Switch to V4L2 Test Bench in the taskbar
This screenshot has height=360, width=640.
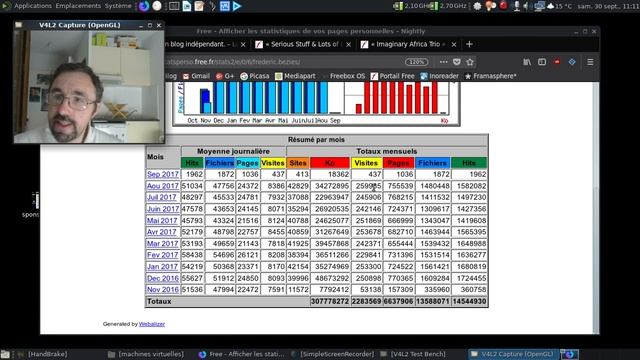(x=413, y=354)
